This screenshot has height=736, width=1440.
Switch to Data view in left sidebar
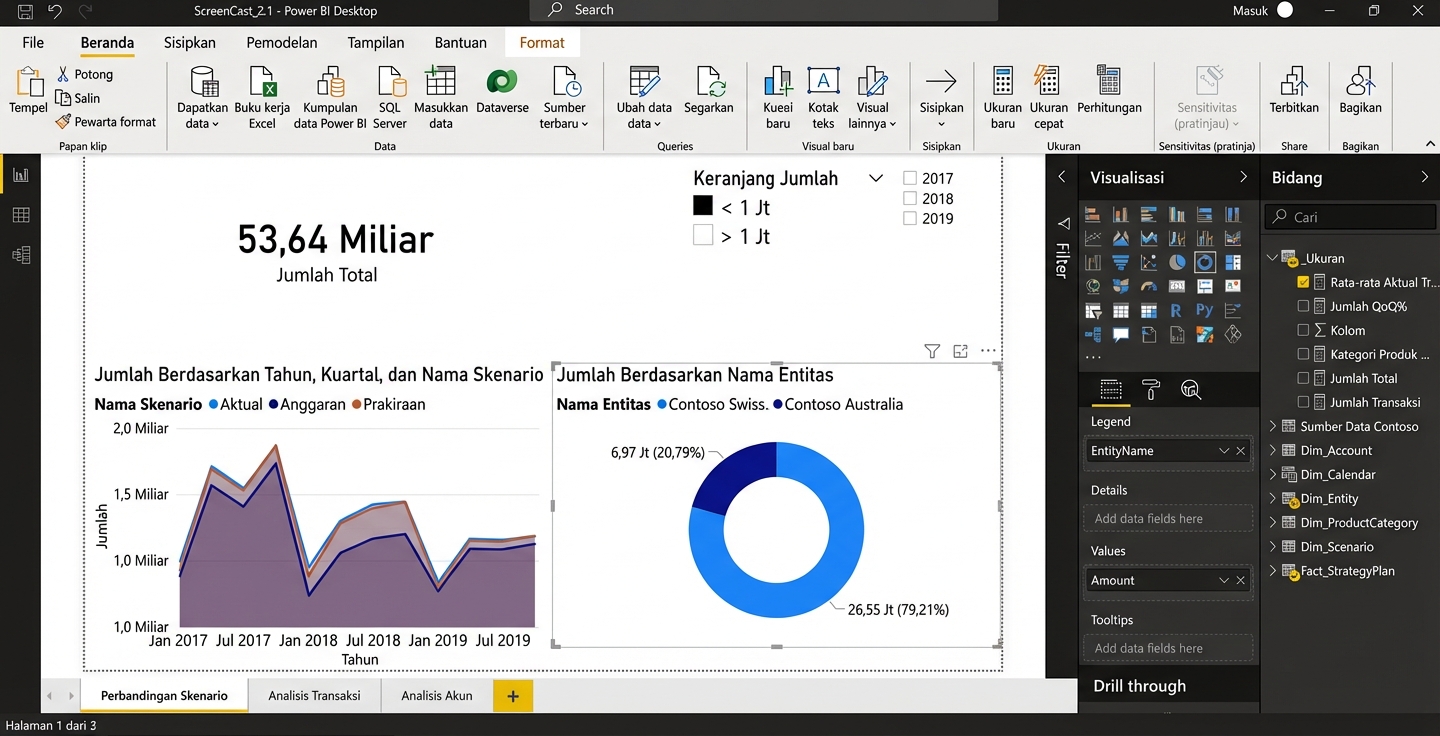coord(21,215)
